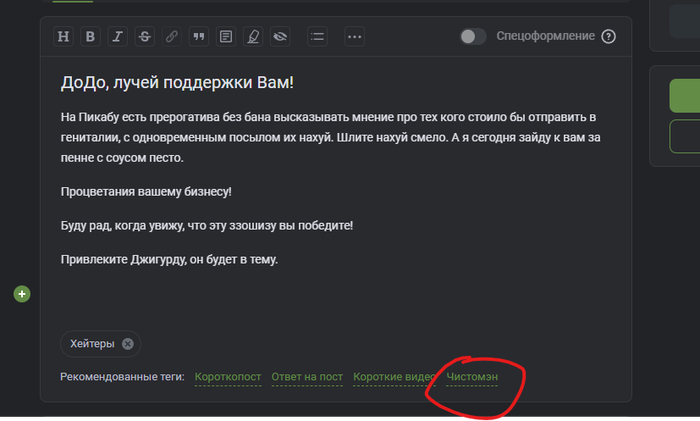Toggle italic formatting
700x421 pixels.
pos(117,37)
